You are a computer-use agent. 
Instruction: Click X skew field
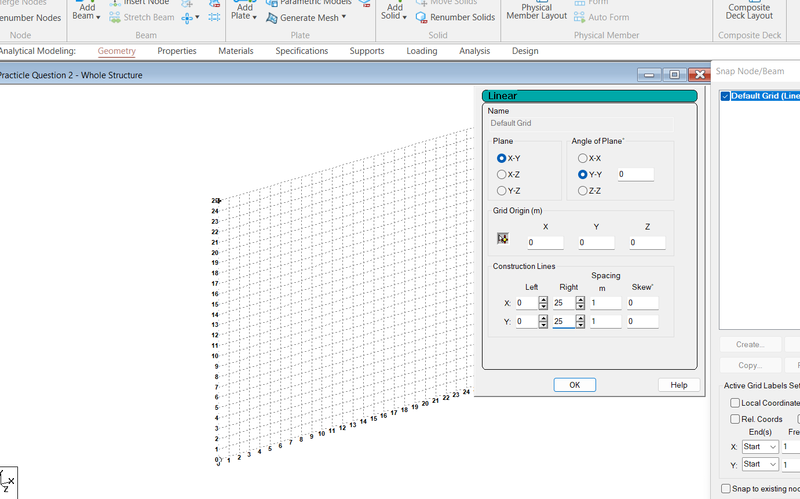(x=642, y=303)
